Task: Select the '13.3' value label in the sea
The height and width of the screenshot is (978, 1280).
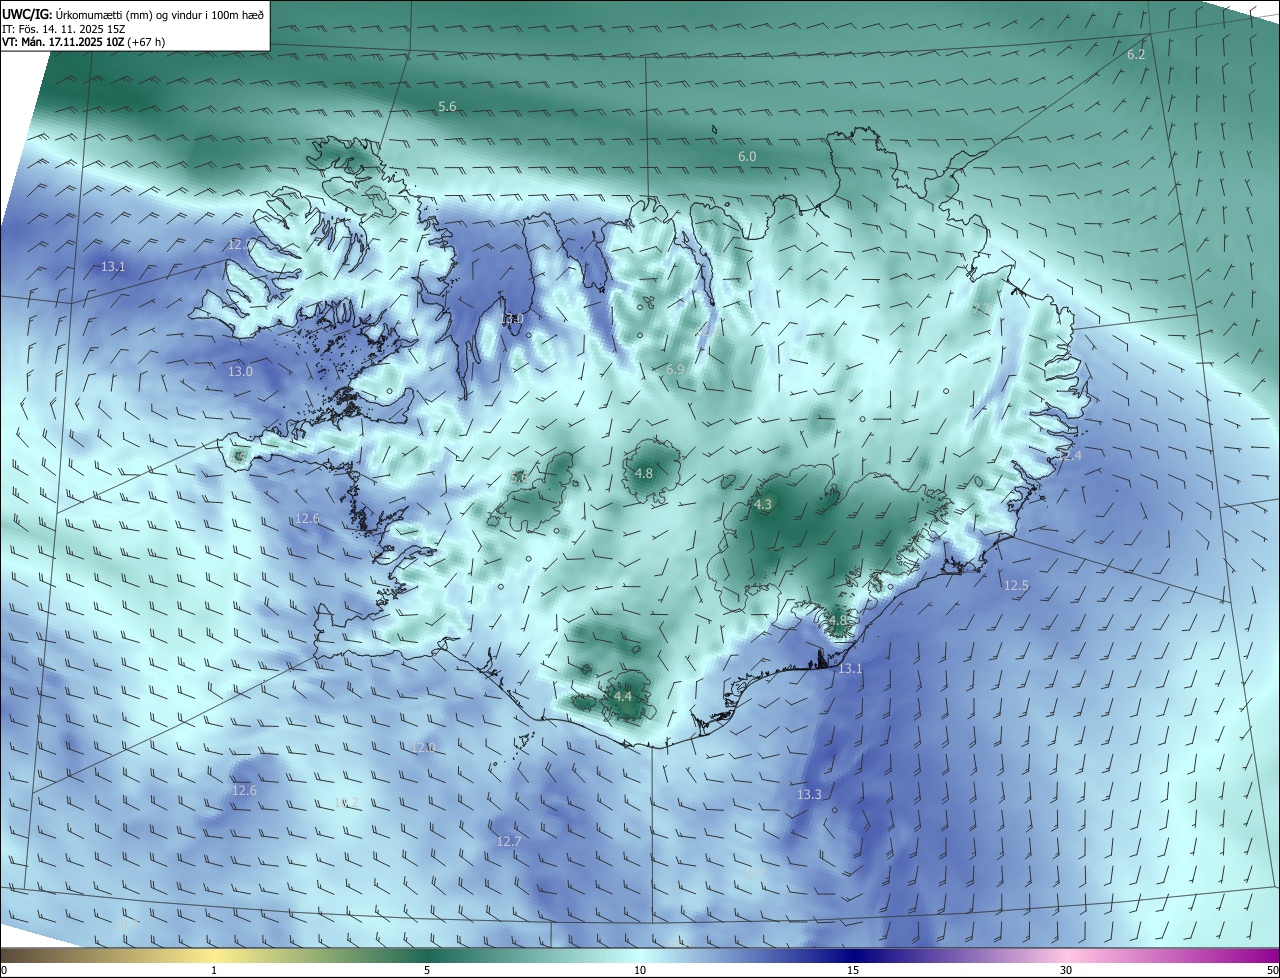Action: tap(809, 794)
